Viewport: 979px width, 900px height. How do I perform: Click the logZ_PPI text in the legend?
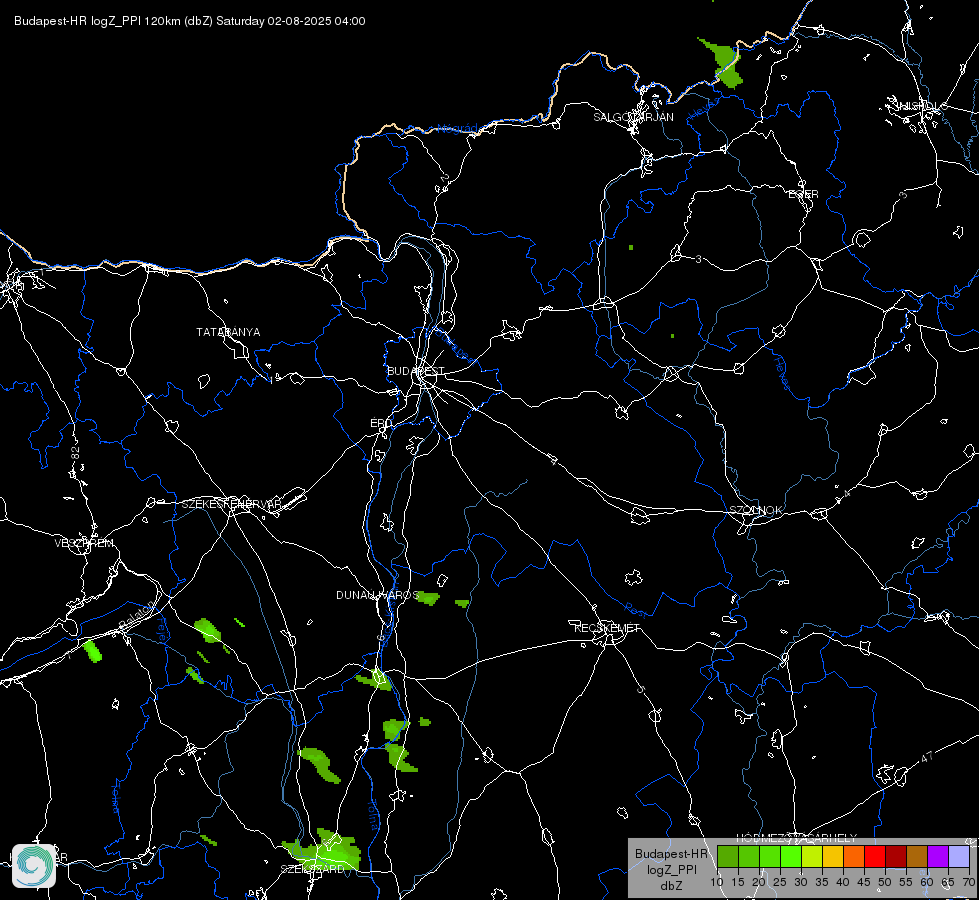pyautogui.click(x=672, y=870)
